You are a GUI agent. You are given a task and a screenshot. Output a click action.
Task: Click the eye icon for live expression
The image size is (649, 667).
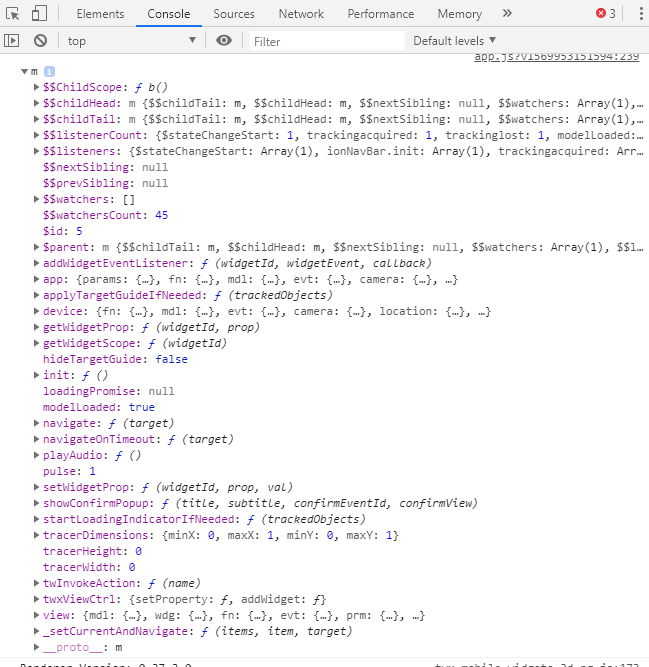(x=224, y=40)
